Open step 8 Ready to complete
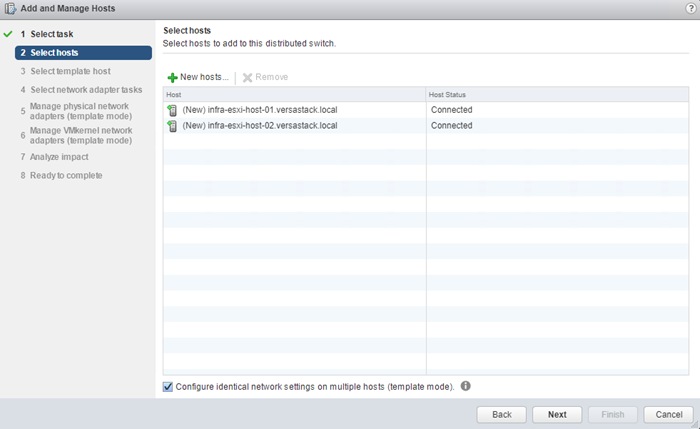700x429 pixels. 61,175
